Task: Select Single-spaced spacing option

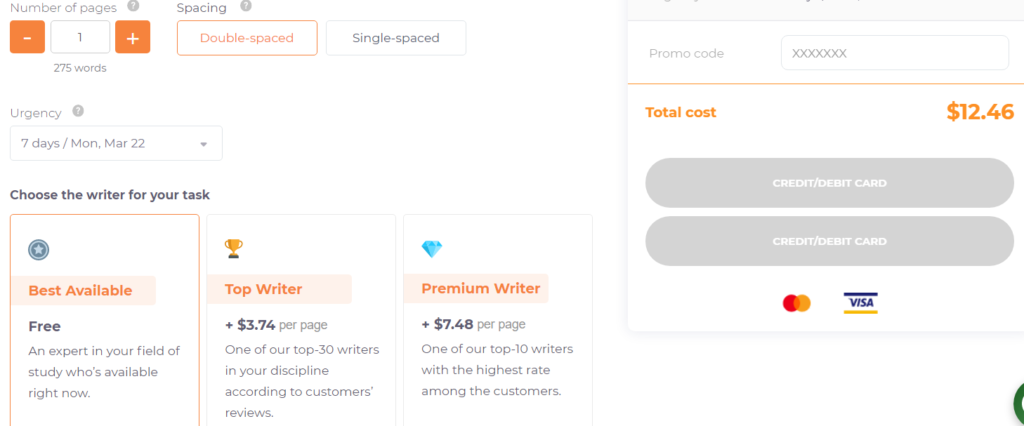Action: (x=396, y=38)
